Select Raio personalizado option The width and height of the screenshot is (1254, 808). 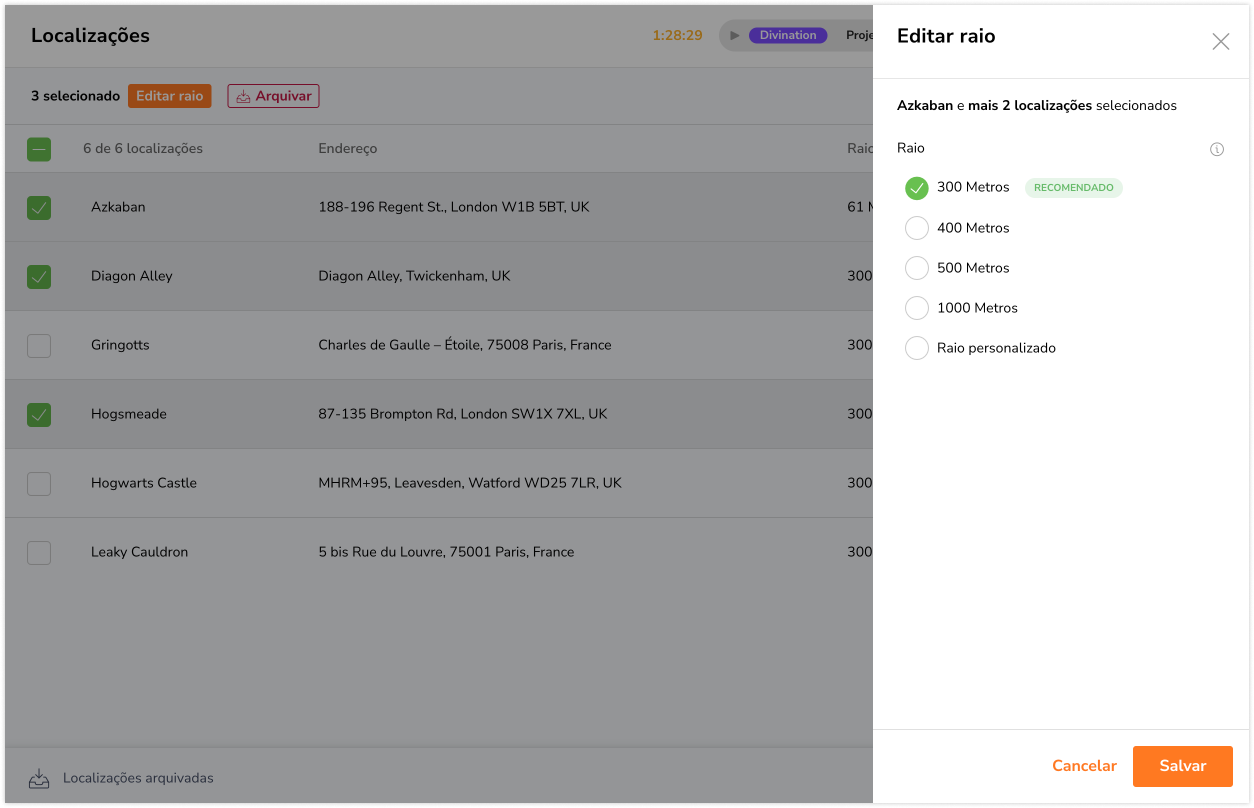[x=916, y=348]
